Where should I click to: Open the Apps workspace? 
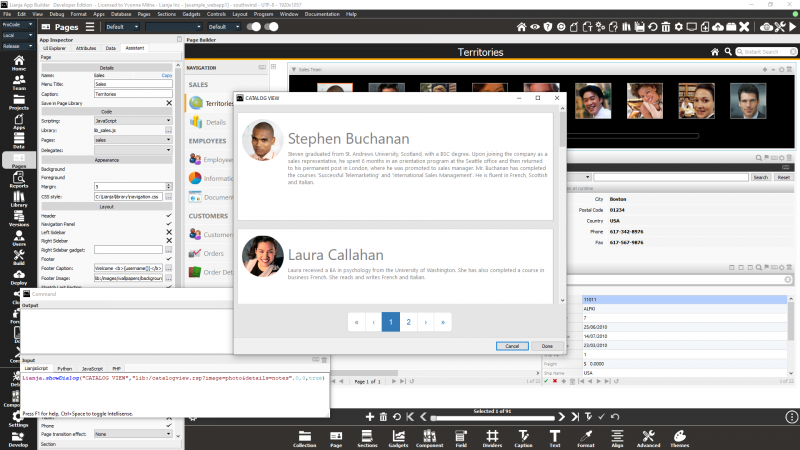coord(19,121)
